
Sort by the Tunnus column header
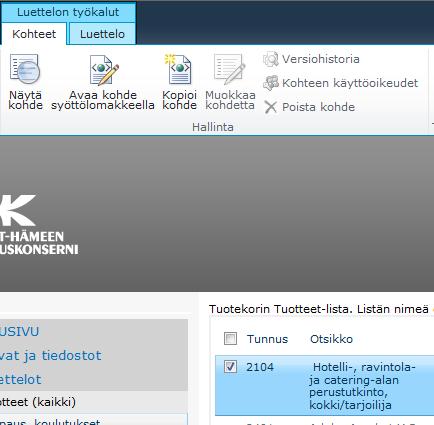(267, 339)
